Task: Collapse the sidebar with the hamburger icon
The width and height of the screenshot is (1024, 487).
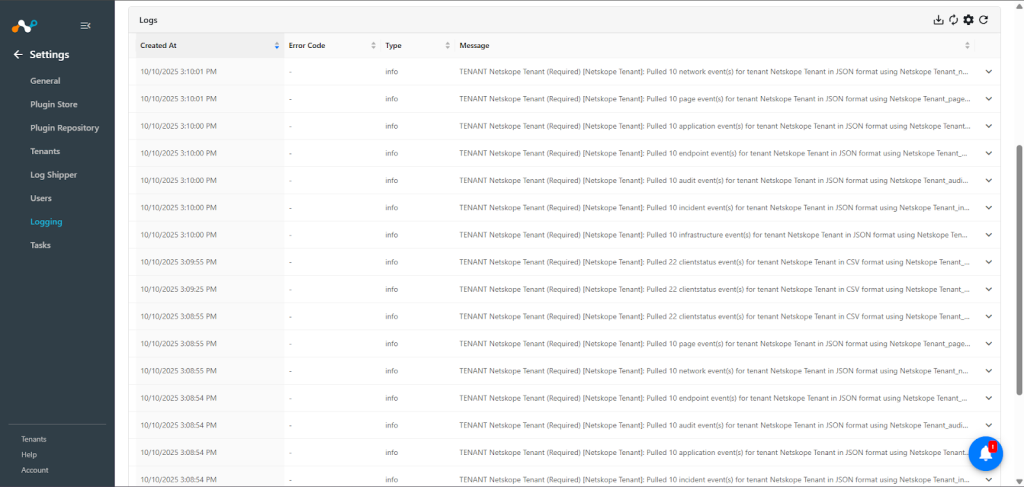Action: [85, 25]
